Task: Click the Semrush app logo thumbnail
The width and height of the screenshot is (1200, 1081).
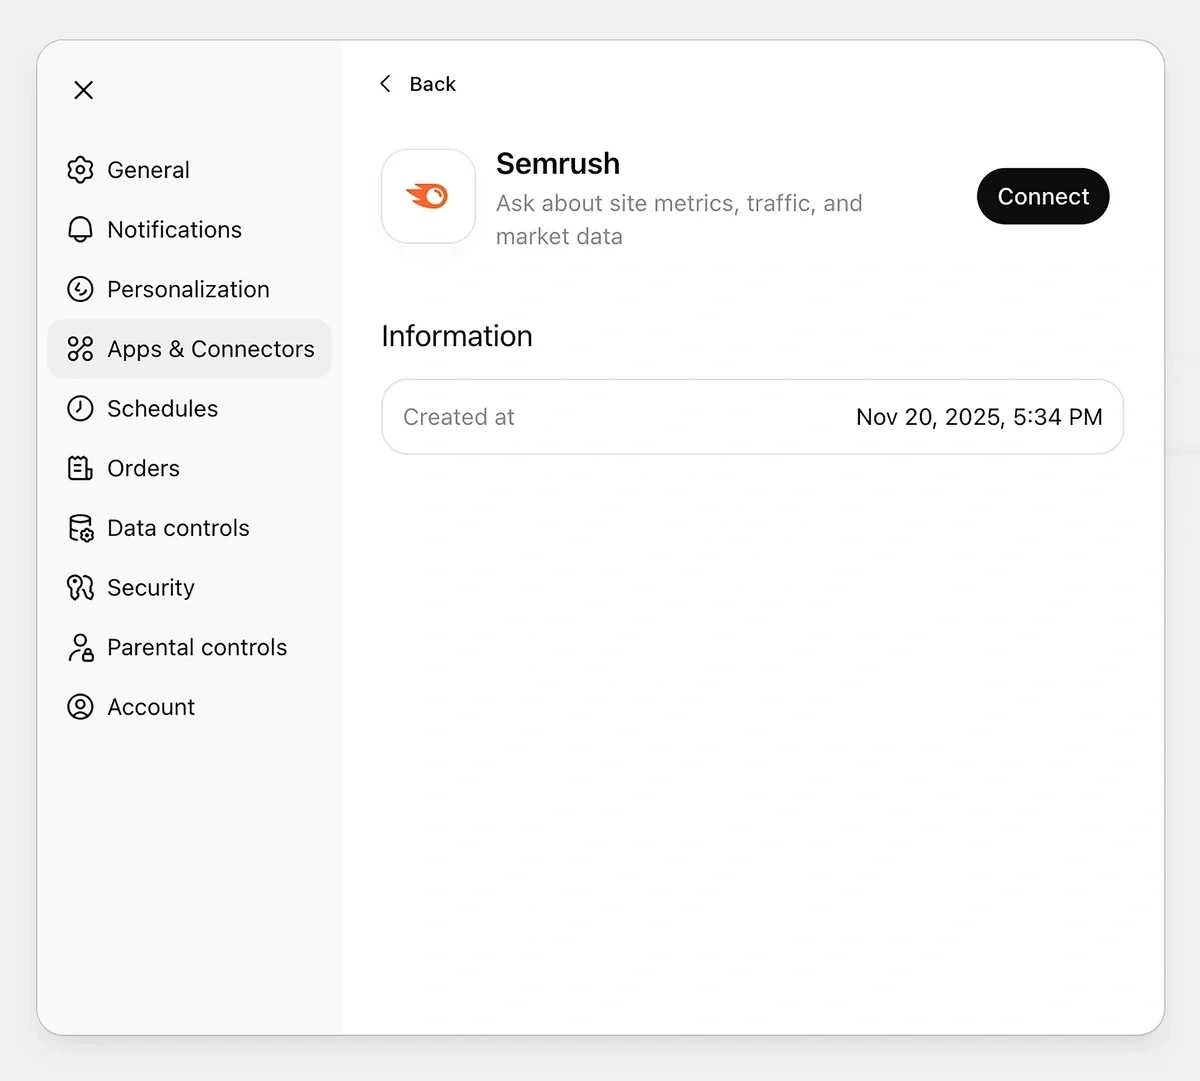Action: [x=428, y=196]
